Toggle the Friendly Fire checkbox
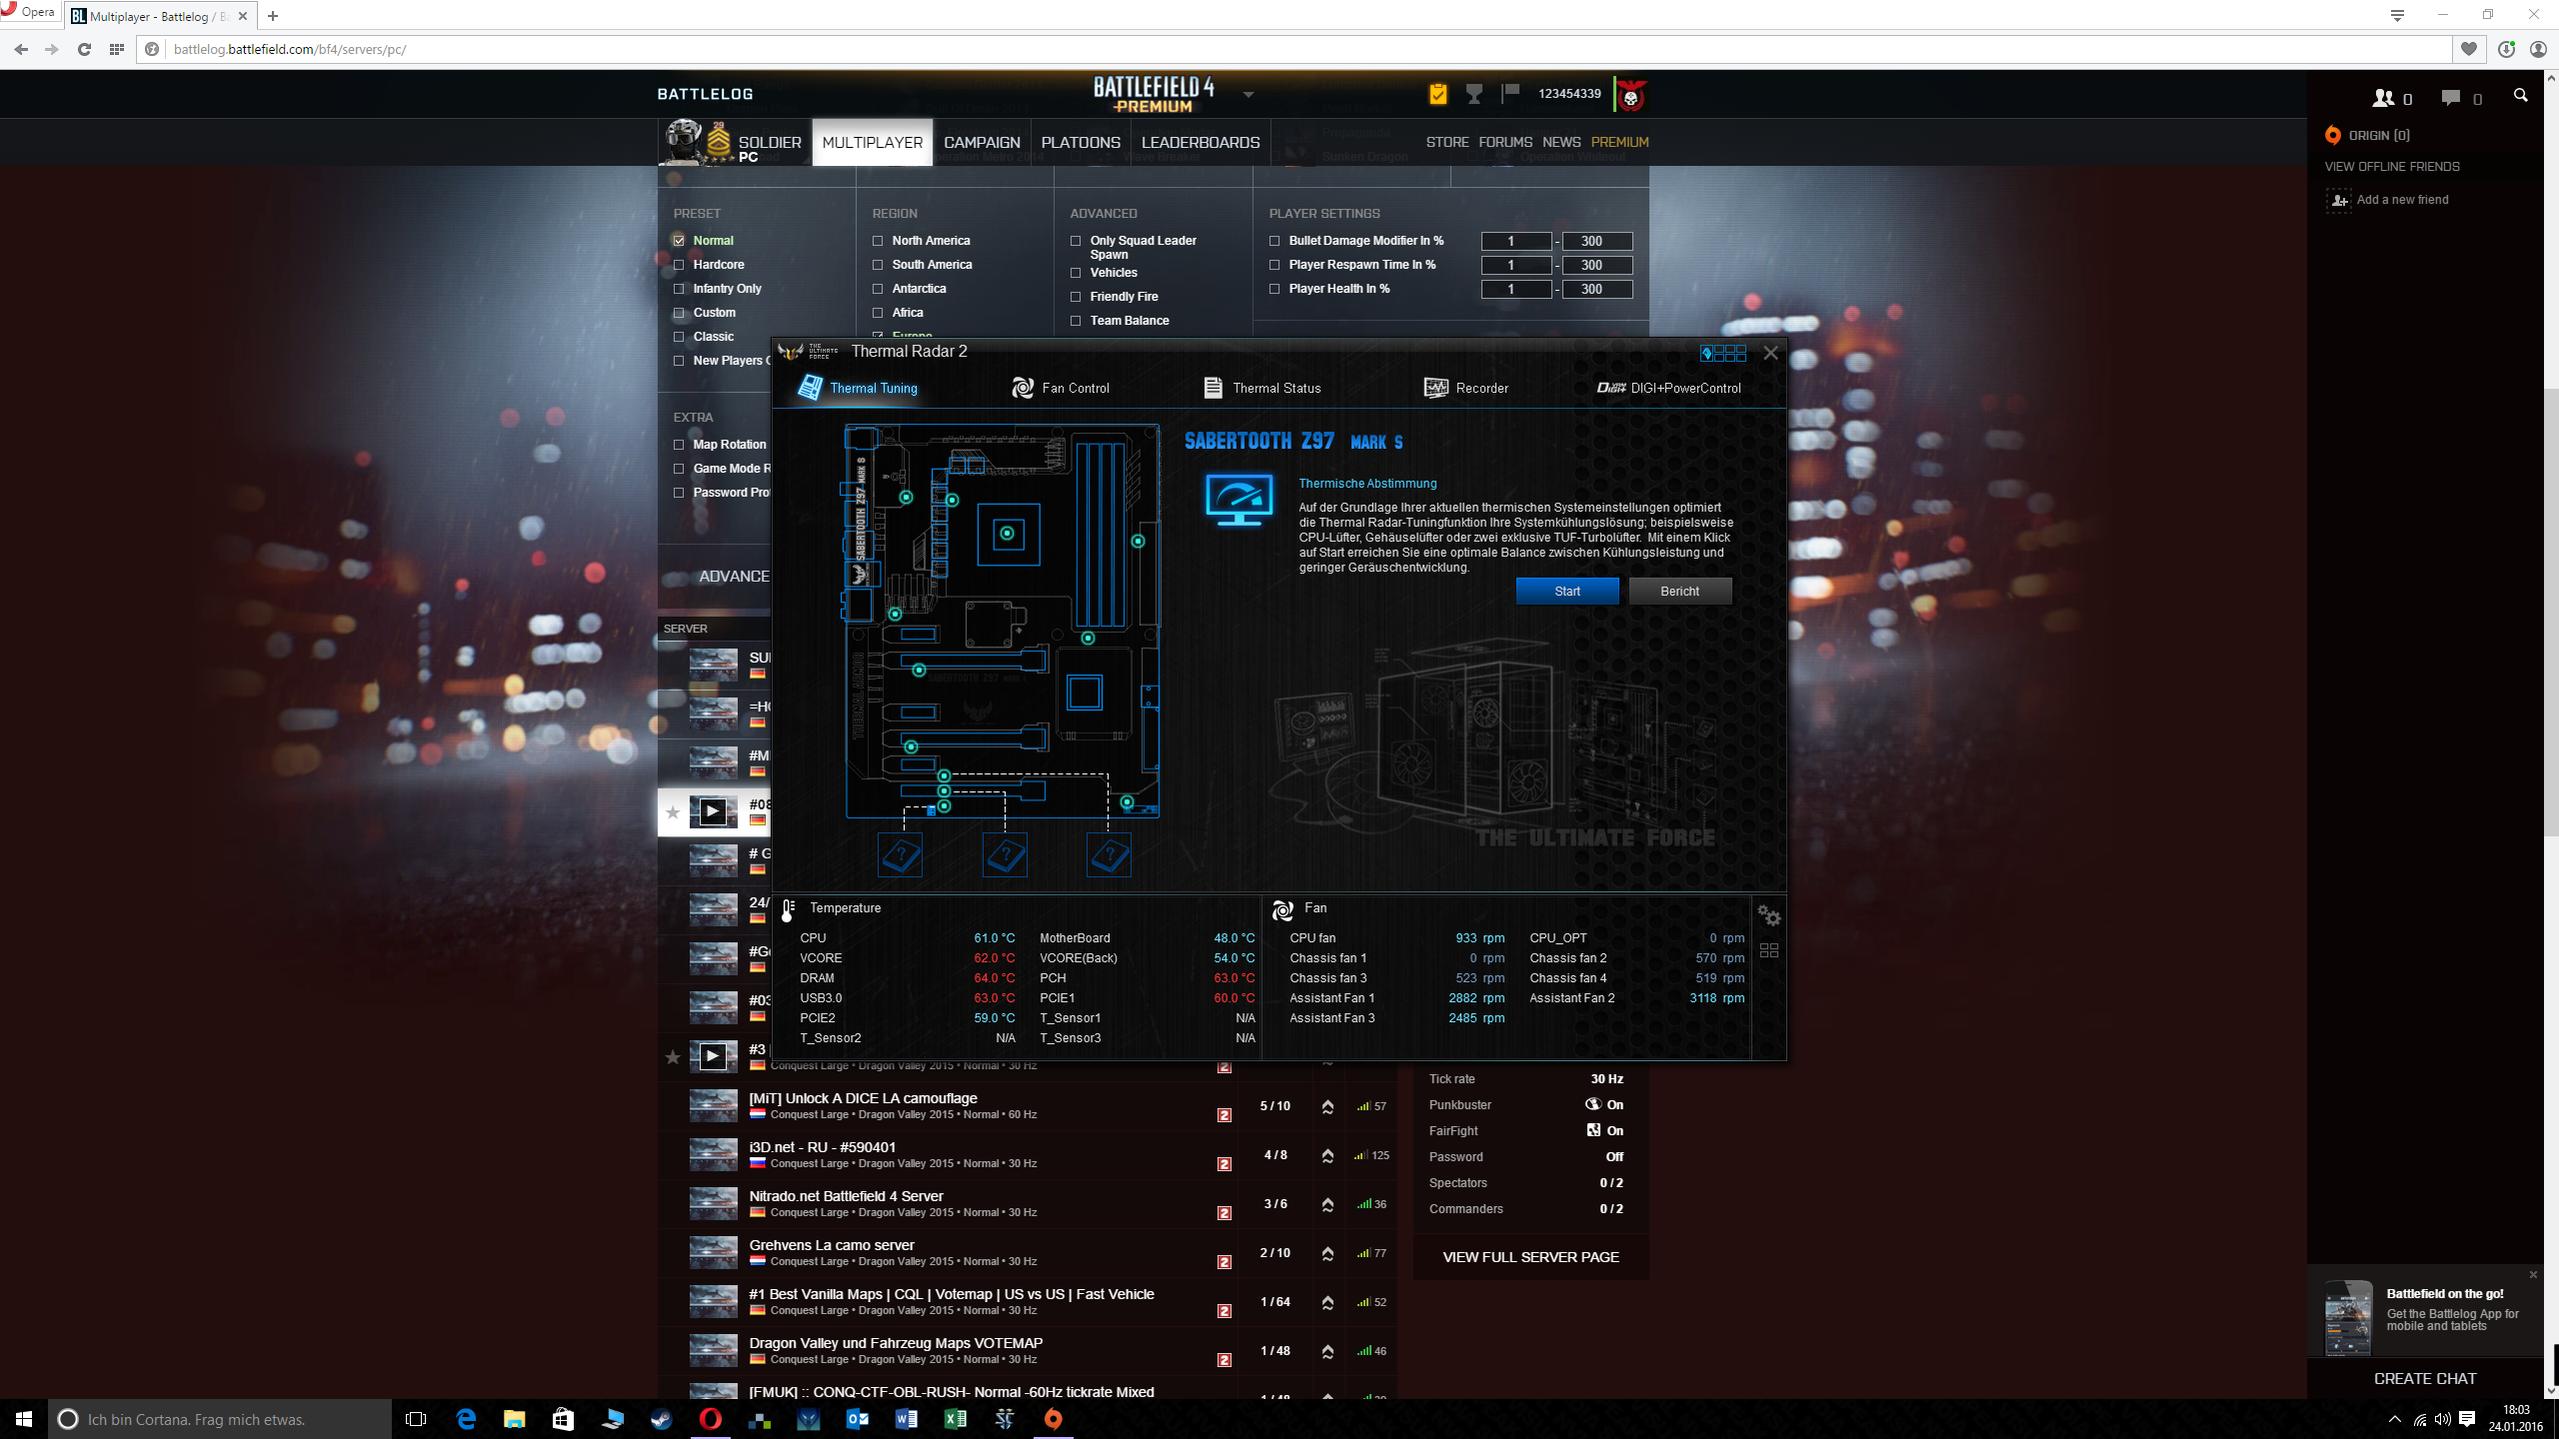The height and width of the screenshot is (1439, 2559). click(1076, 297)
